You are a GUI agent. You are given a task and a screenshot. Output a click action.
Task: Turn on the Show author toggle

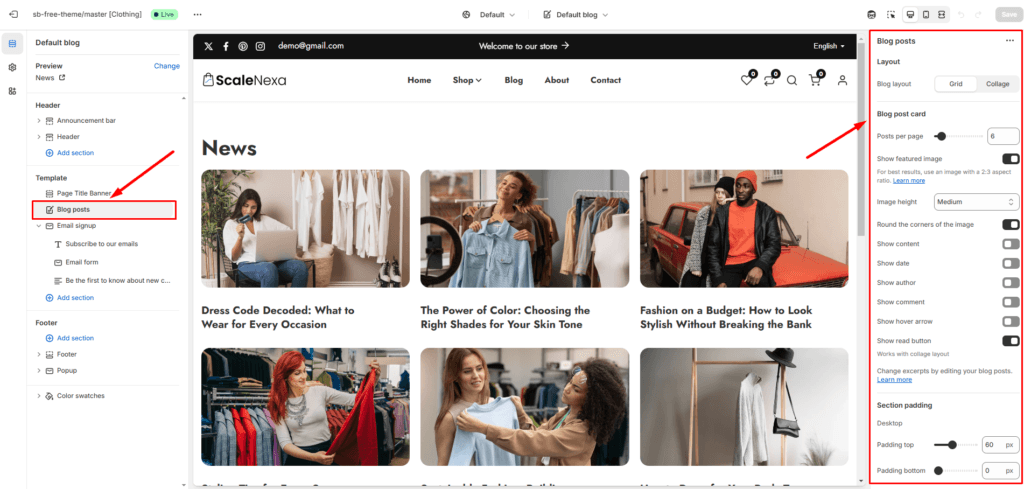coord(1010,283)
